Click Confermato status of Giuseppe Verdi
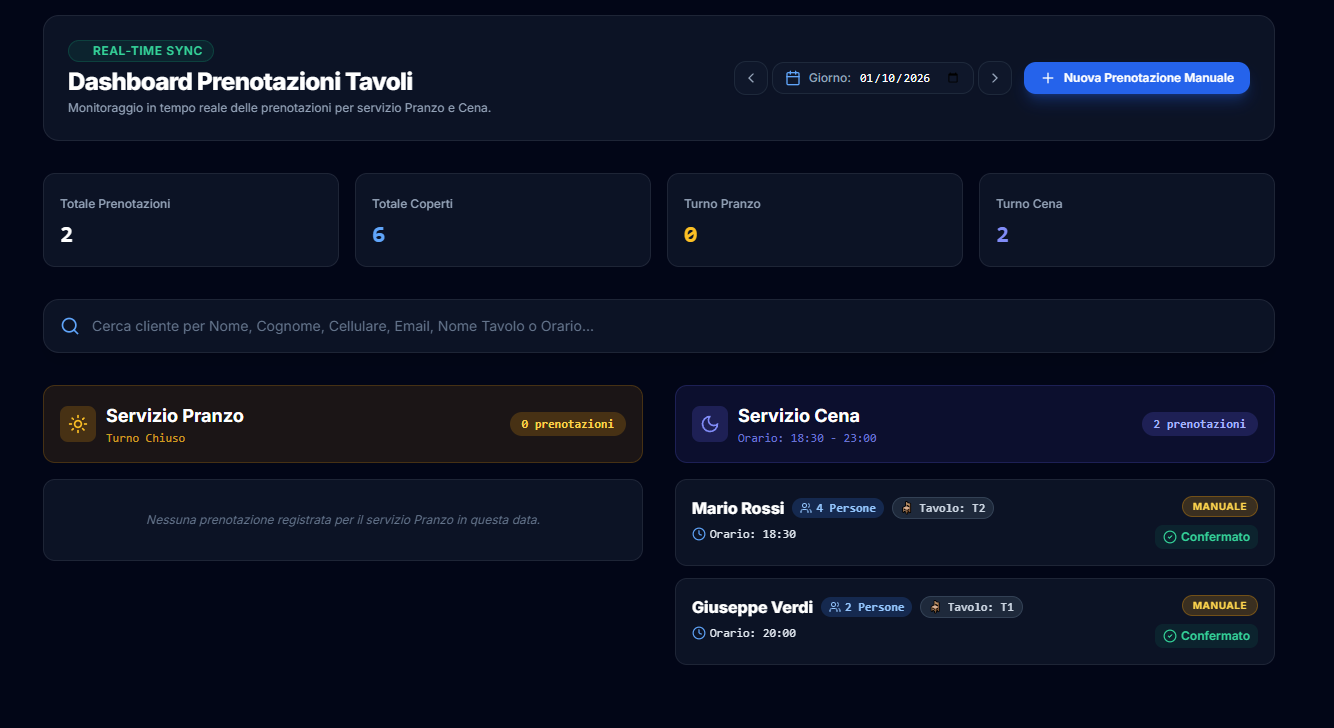The image size is (1334, 728). point(1206,636)
